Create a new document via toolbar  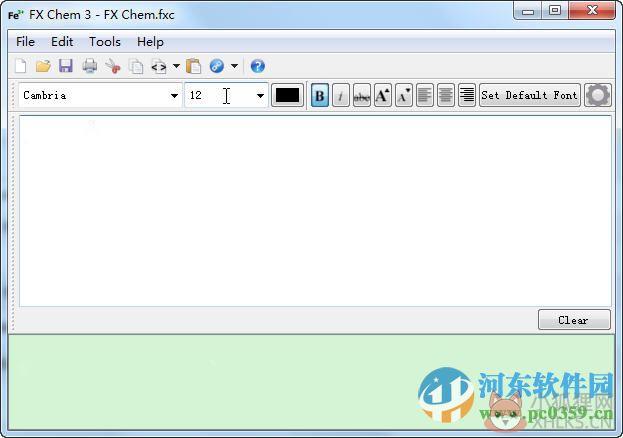pos(21,66)
